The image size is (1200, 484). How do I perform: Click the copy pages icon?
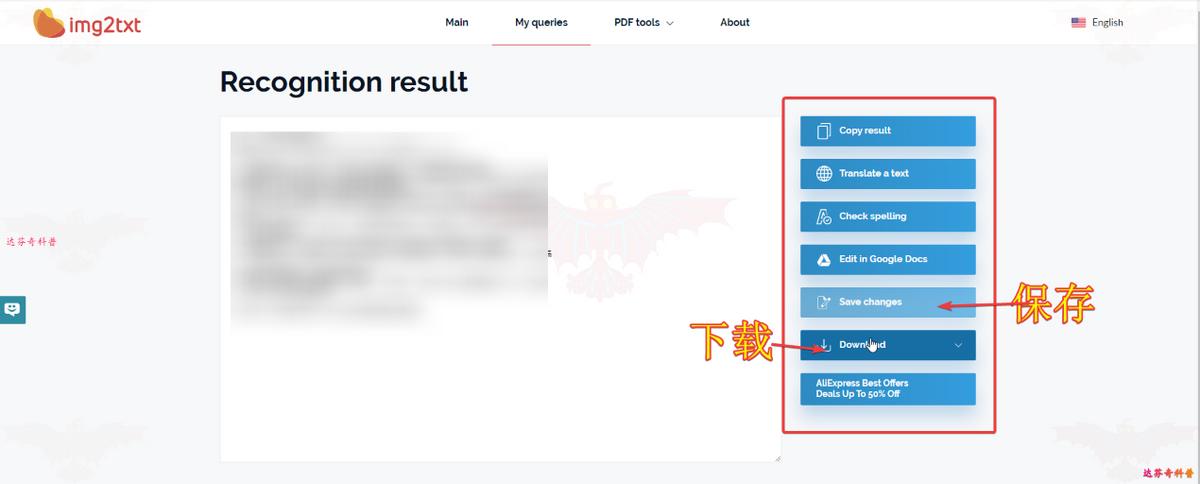coord(824,131)
